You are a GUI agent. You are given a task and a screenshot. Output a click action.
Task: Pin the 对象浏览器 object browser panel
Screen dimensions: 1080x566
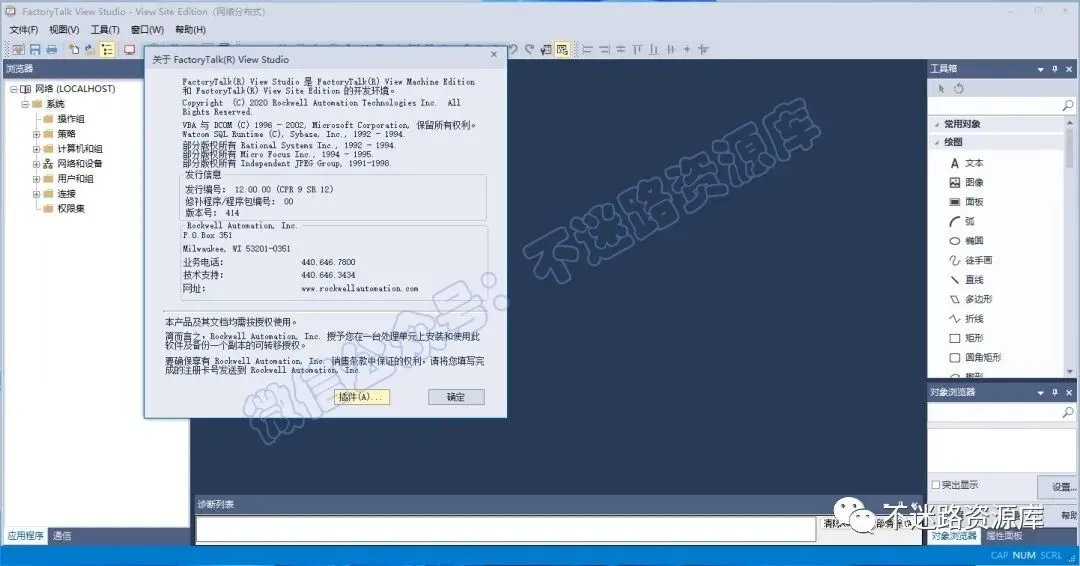coord(1055,392)
